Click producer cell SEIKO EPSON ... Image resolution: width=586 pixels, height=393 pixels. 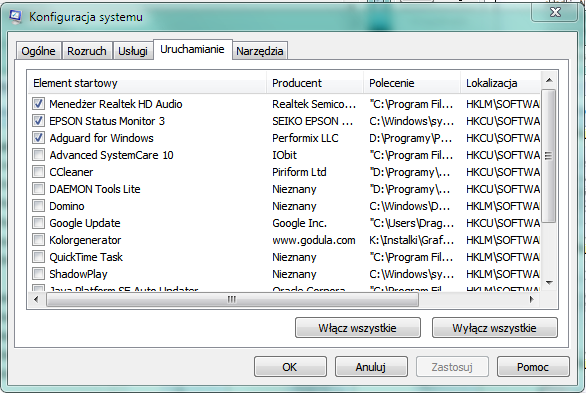tap(312, 121)
